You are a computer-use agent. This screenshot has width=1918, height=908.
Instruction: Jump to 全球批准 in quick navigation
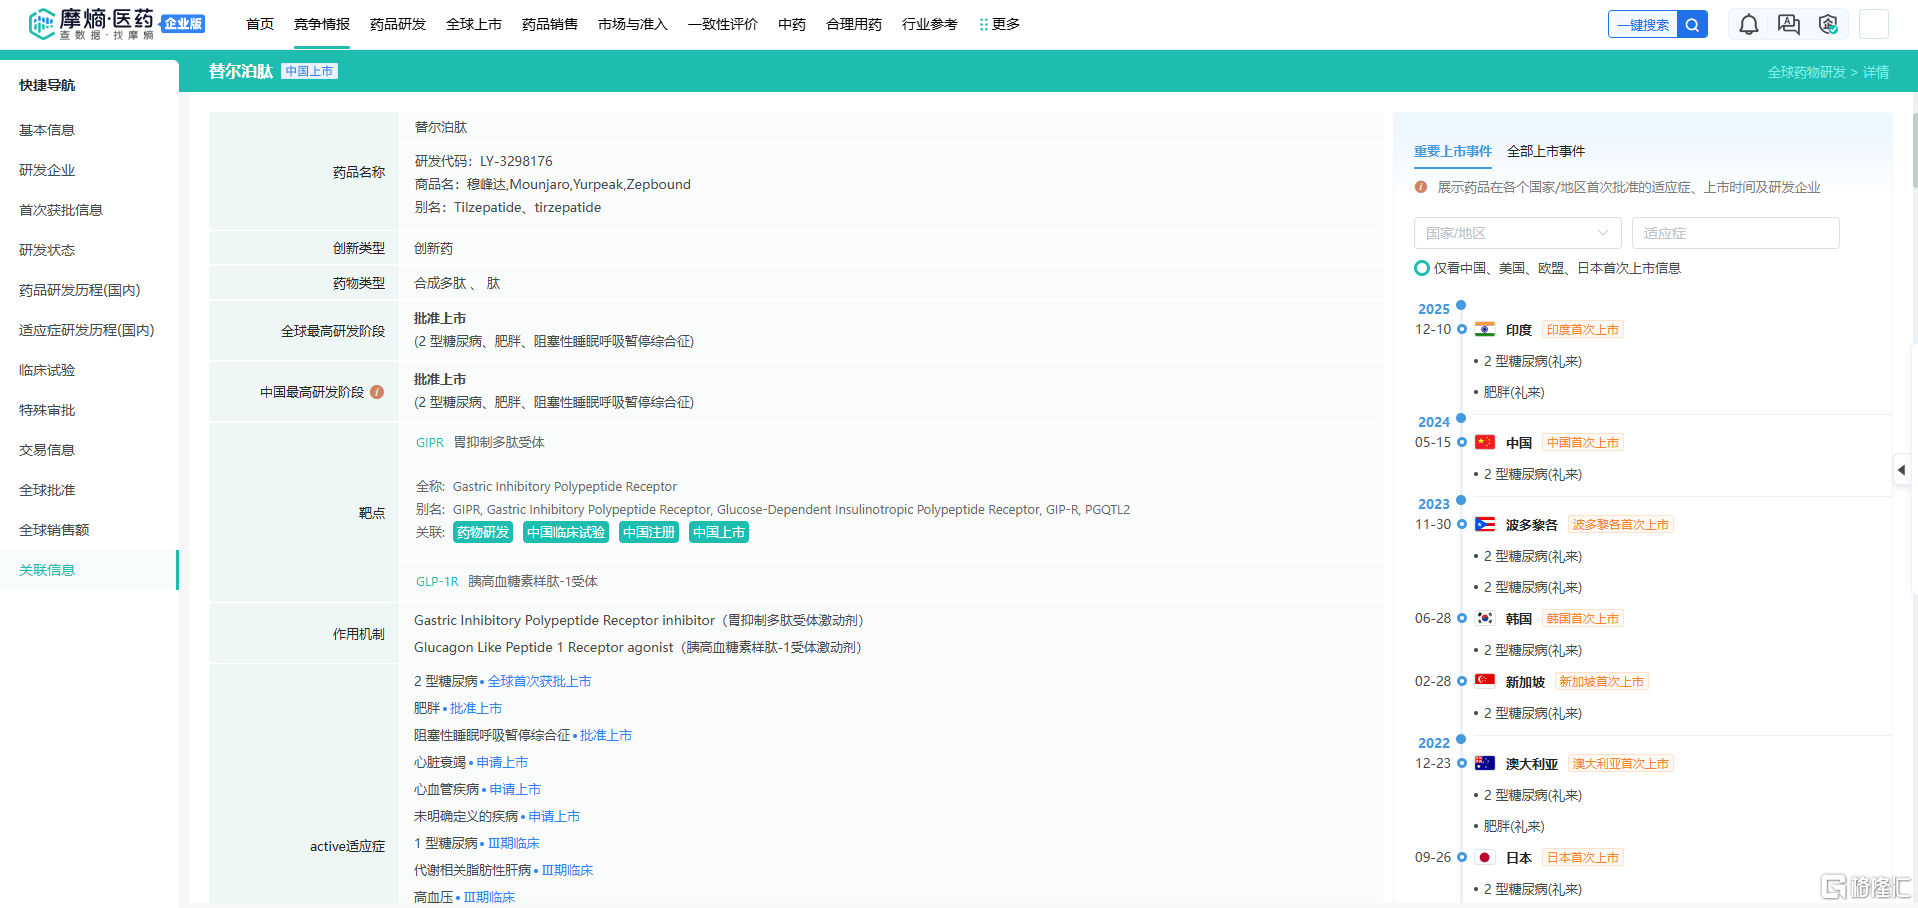[47, 490]
